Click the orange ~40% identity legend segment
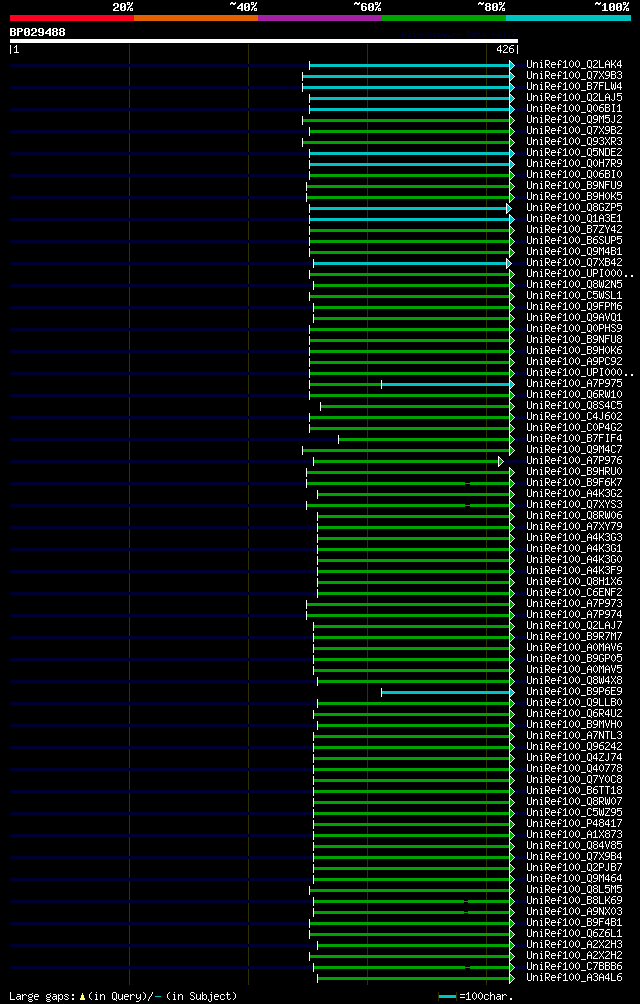Screen dimensions: 640x1004 tap(196, 18)
